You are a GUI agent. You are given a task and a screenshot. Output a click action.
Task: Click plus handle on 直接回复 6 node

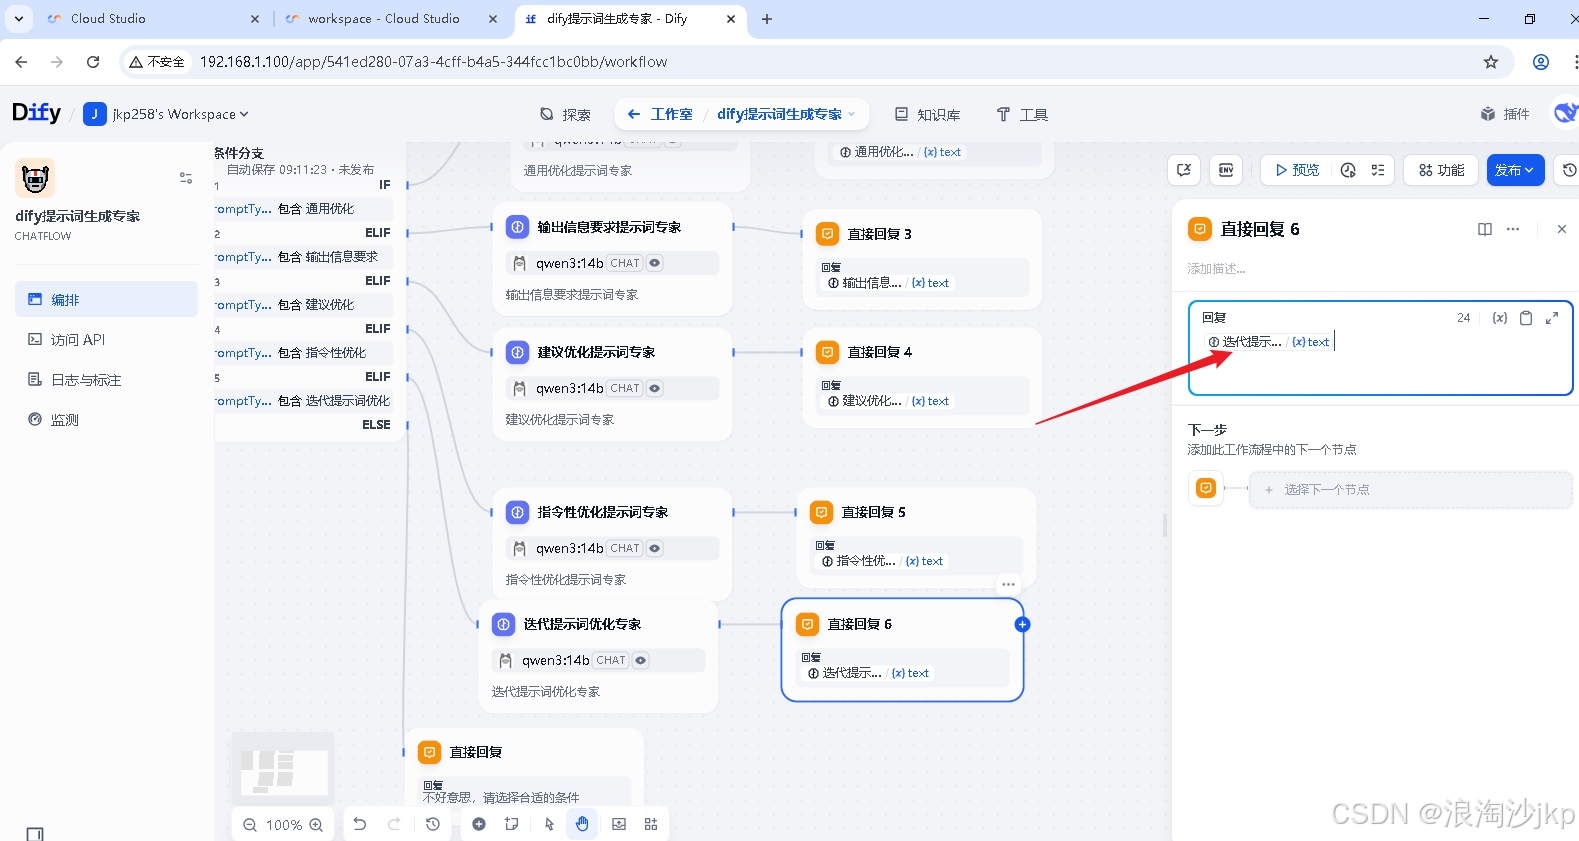pos(1022,624)
